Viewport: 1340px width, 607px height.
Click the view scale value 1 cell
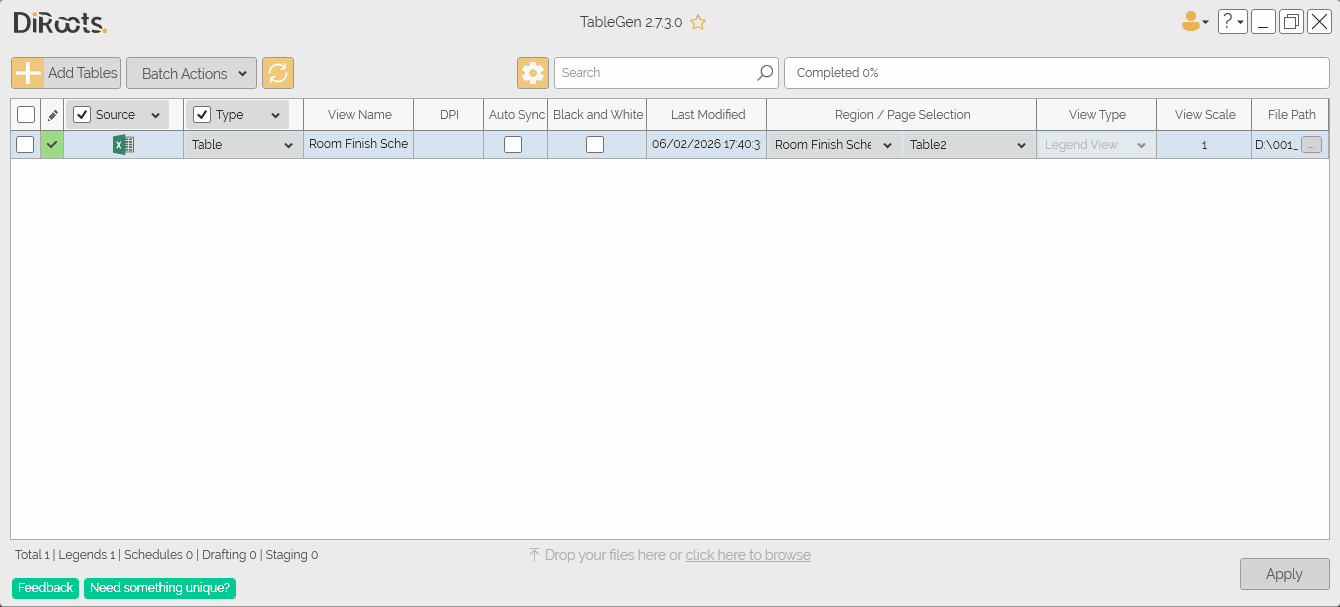point(1204,145)
